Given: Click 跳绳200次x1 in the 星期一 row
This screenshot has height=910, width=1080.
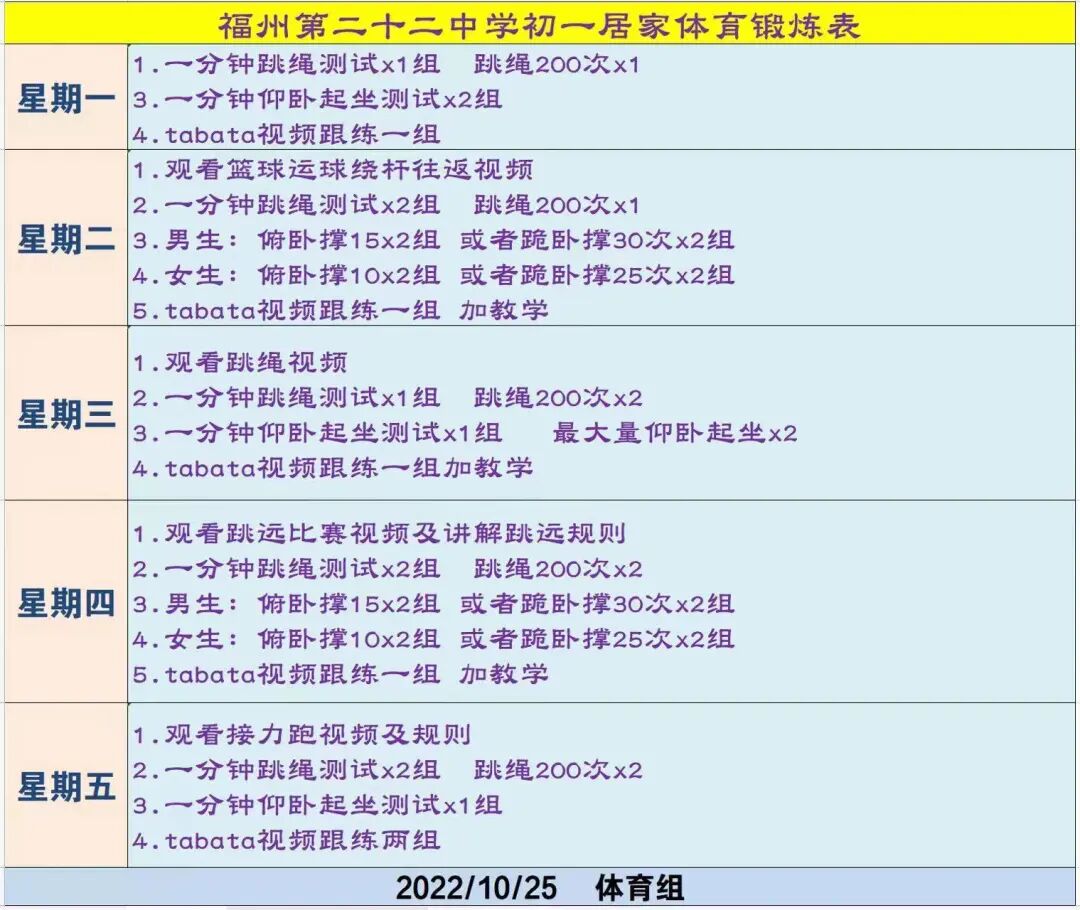Looking at the screenshot, I should [x=557, y=64].
